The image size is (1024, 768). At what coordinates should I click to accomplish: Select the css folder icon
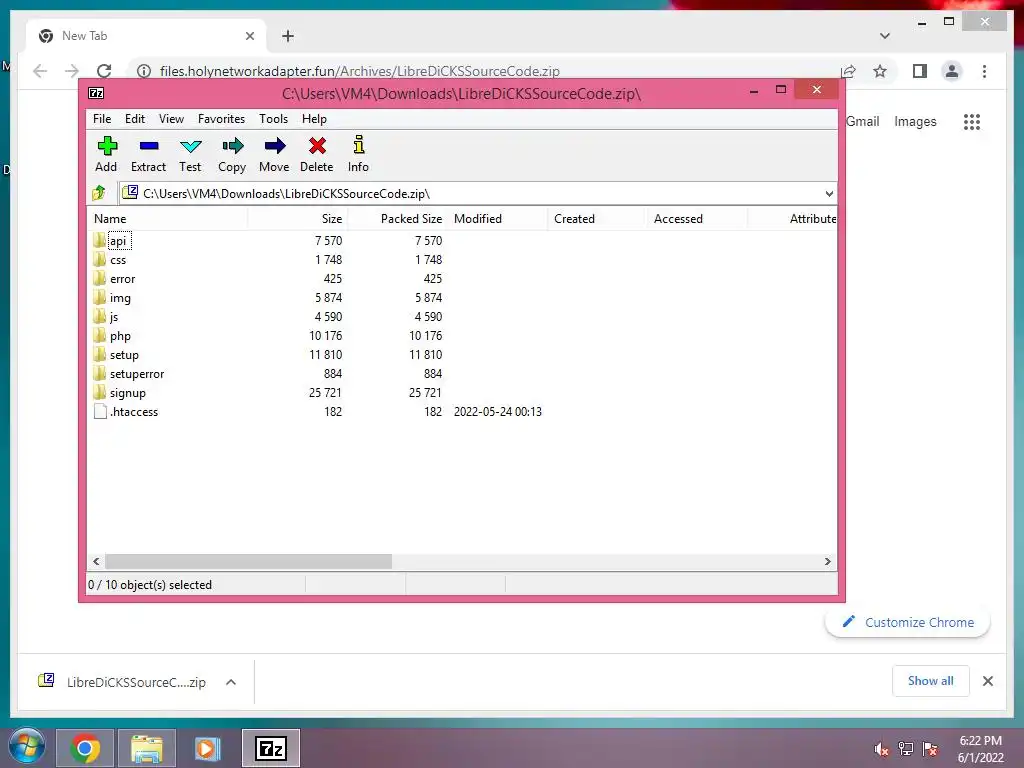[x=99, y=259]
